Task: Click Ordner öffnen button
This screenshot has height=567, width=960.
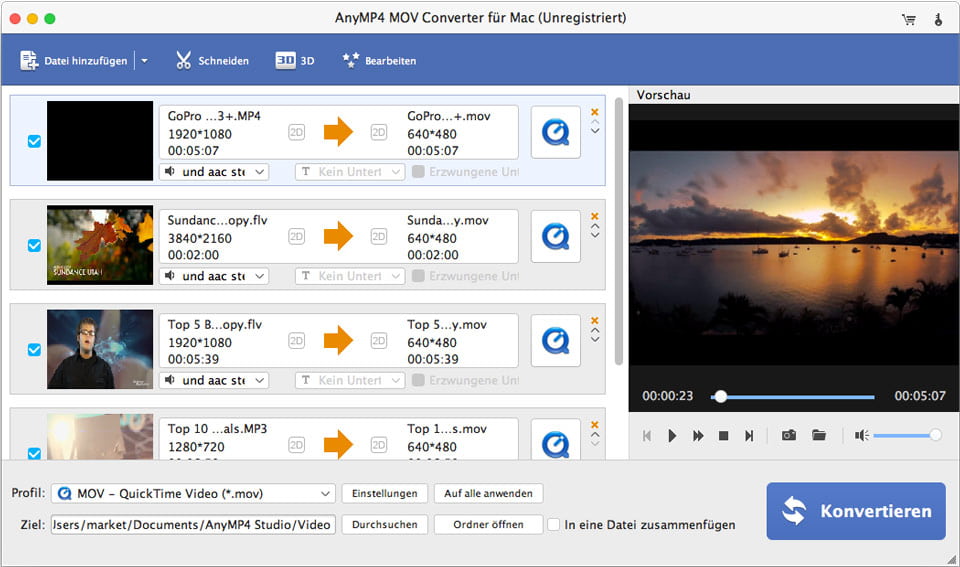Action: 488,525
